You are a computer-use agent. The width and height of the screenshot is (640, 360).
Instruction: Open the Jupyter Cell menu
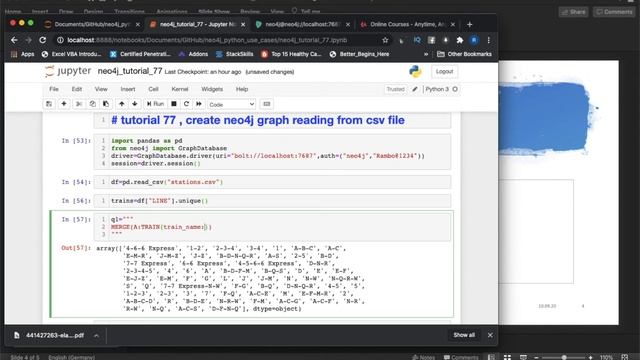[x=153, y=89]
